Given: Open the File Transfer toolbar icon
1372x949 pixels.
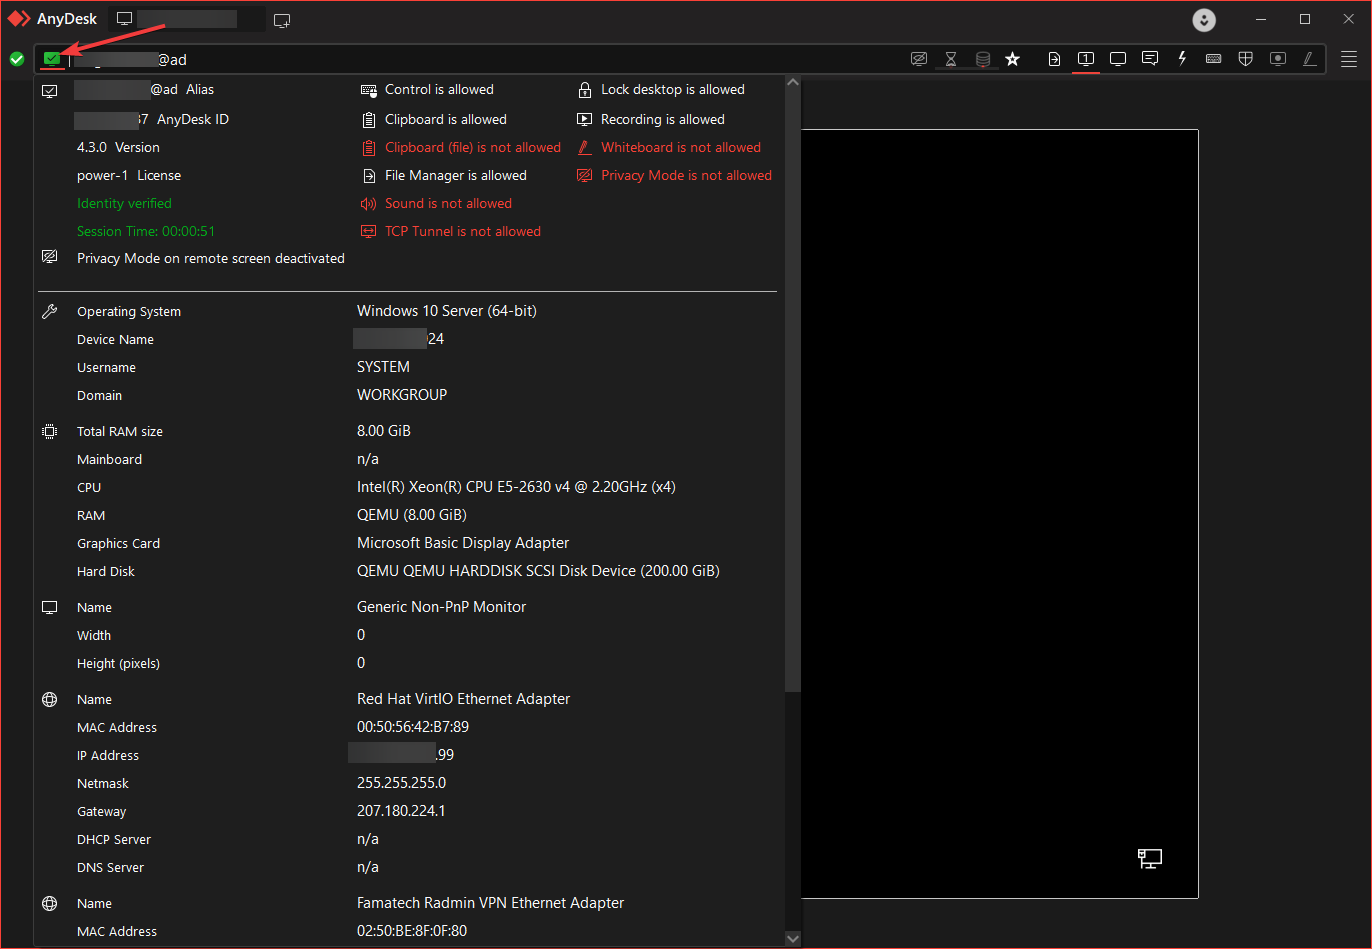Looking at the screenshot, I should [1054, 59].
